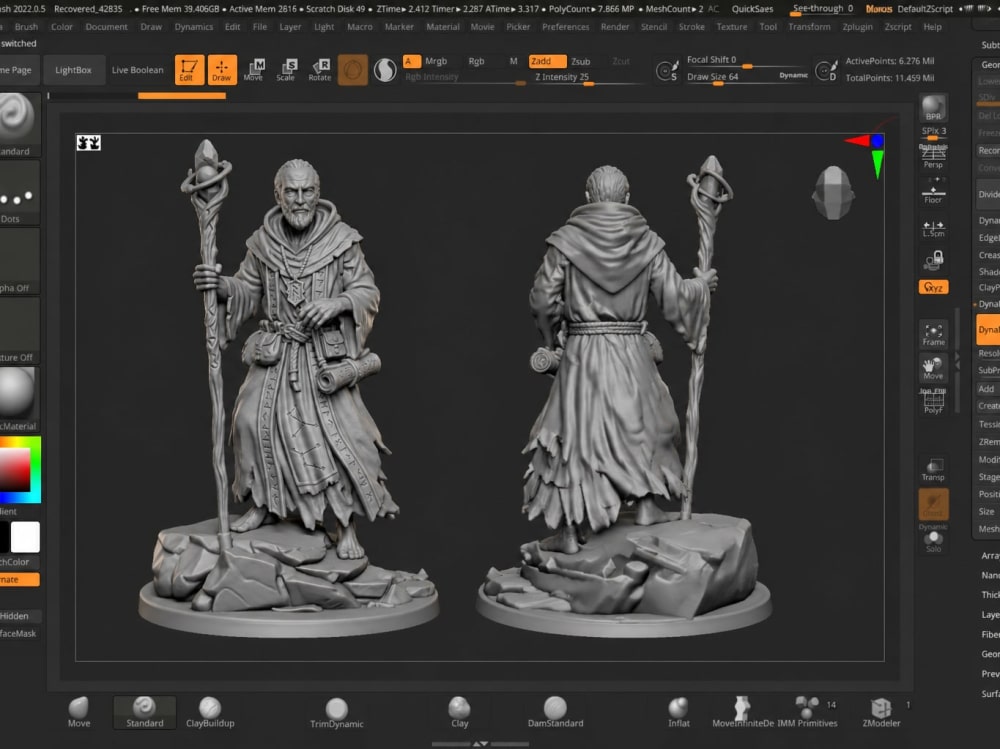Click the sculptris pro swirl icon
This screenshot has width=1000, height=749.
click(x=385, y=70)
